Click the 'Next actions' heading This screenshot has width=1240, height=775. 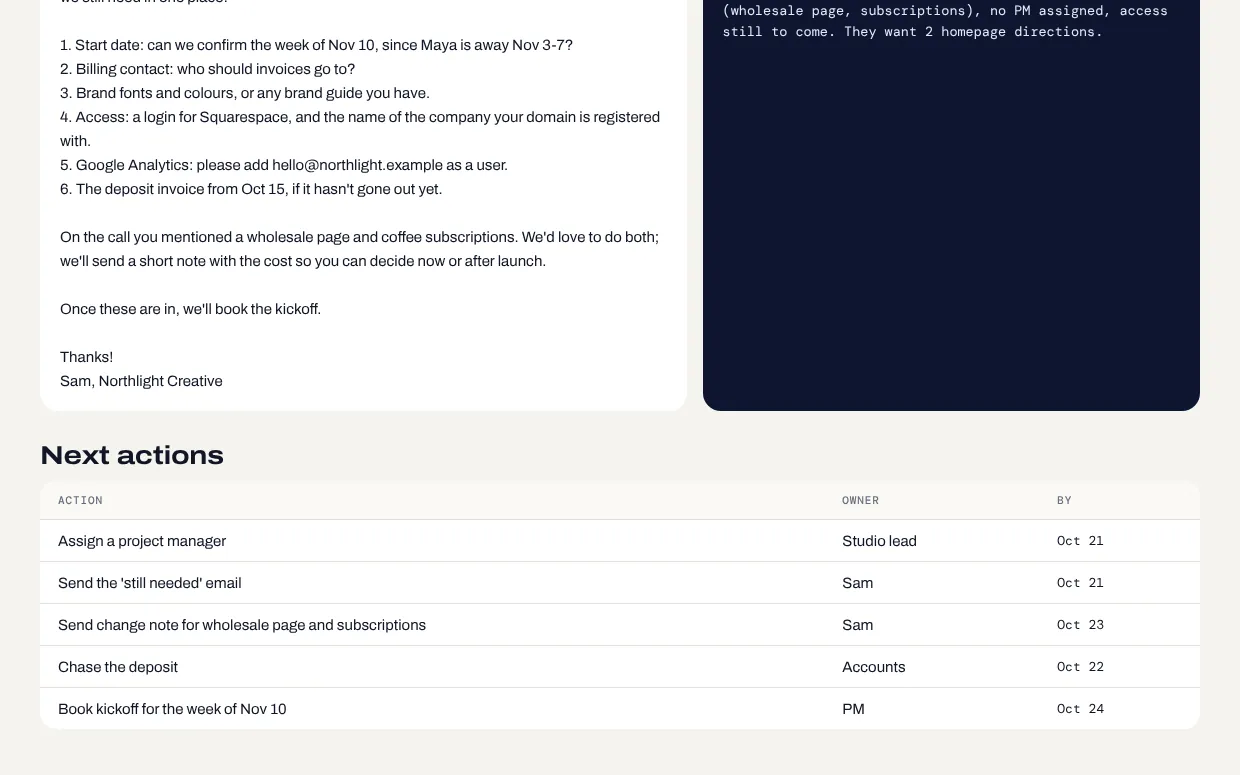132,455
